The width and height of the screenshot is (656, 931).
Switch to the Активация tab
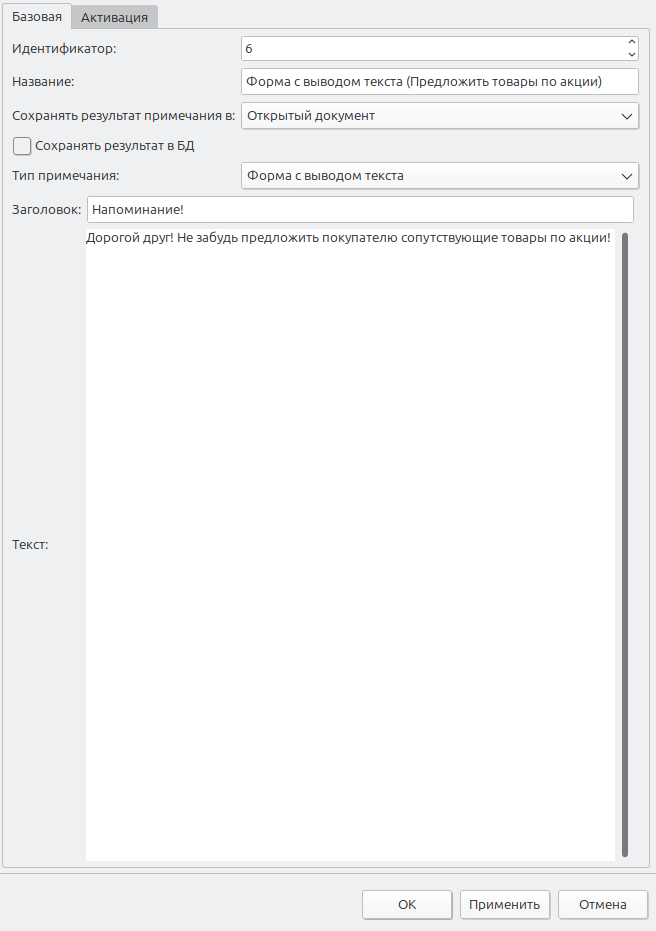tap(114, 17)
